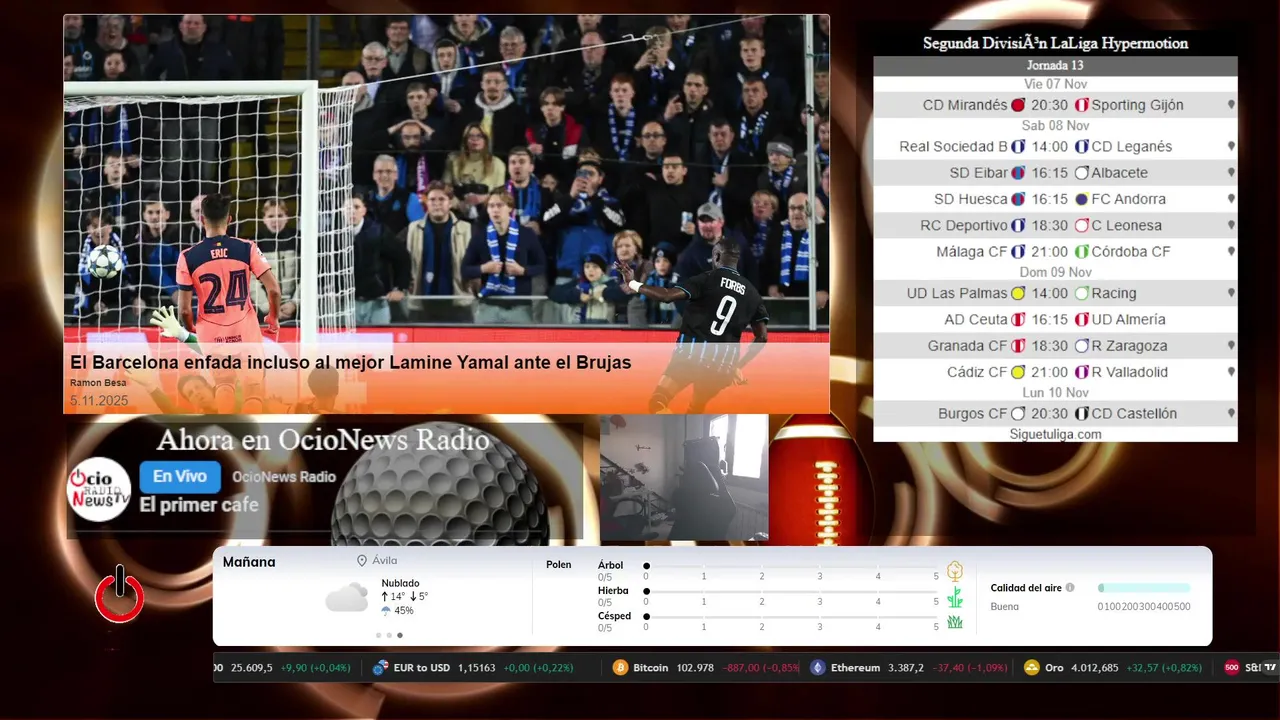Screen dimensions: 1280x720
Task: Click the Ethereum price 3.387,2
Action: tap(906, 667)
